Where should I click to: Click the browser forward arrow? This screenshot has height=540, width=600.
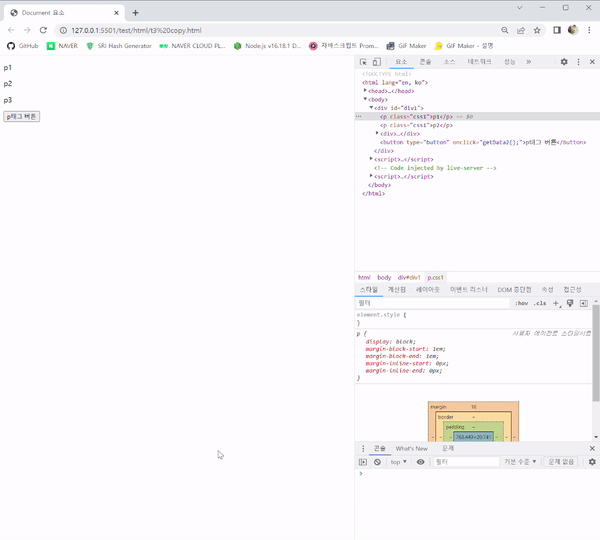pos(27,30)
